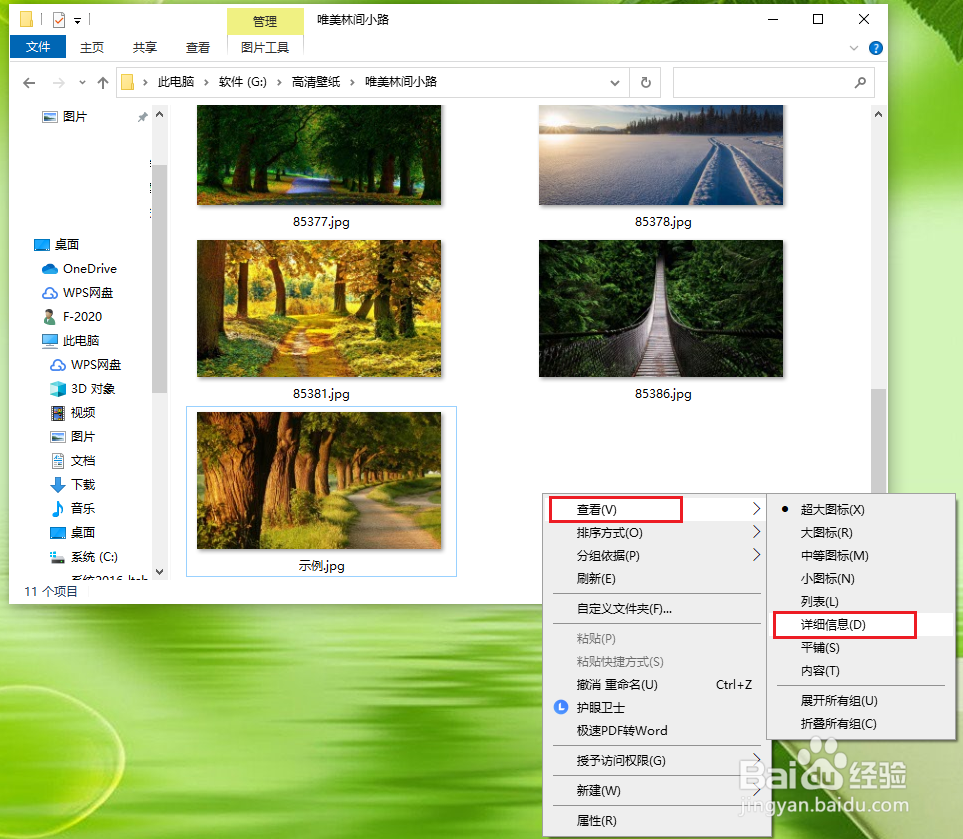Open 授予访问权限(G) submenu
This screenshot has height=839, width=963.
tap(657, 761)
